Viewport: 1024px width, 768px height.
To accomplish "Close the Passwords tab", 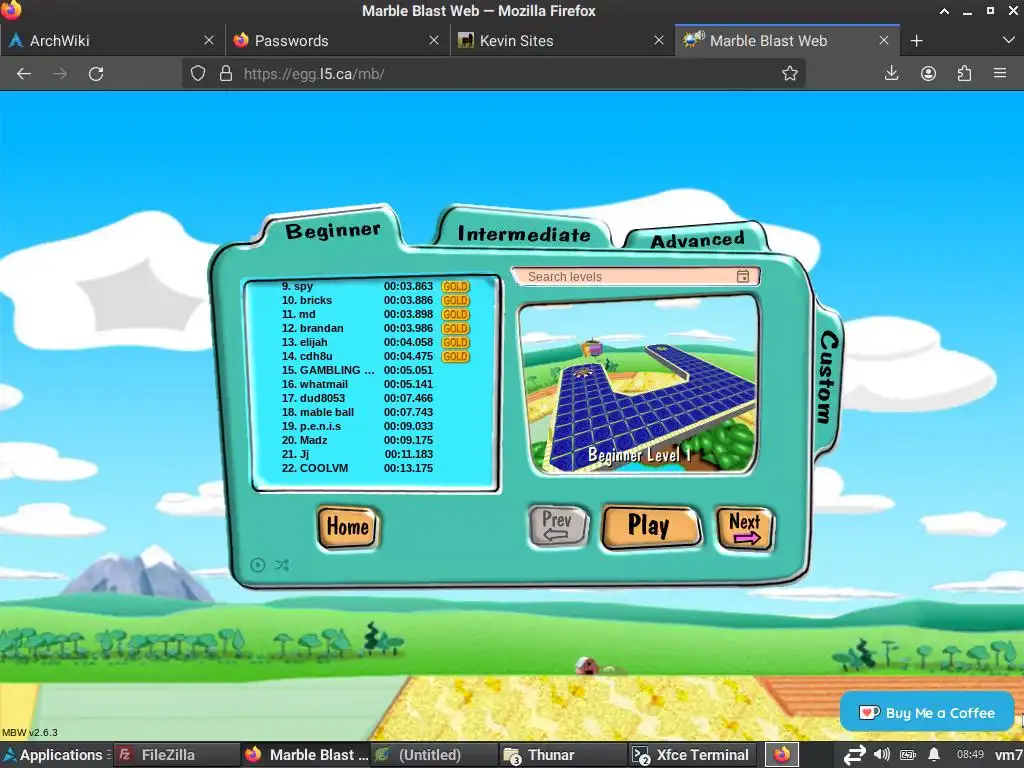I will (x=434, y=40).
